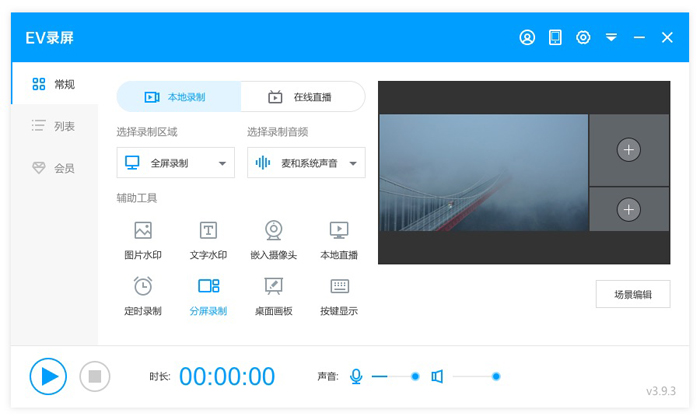Switch to 常规 sidebar tab
The height and width of the screenshot is (420, 700).
pos(54,84)
